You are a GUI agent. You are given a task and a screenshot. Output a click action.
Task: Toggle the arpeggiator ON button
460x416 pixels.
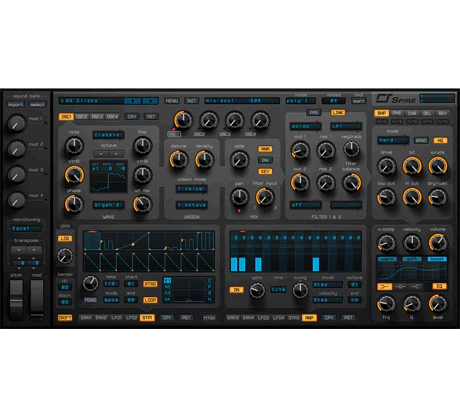(237, 290)
